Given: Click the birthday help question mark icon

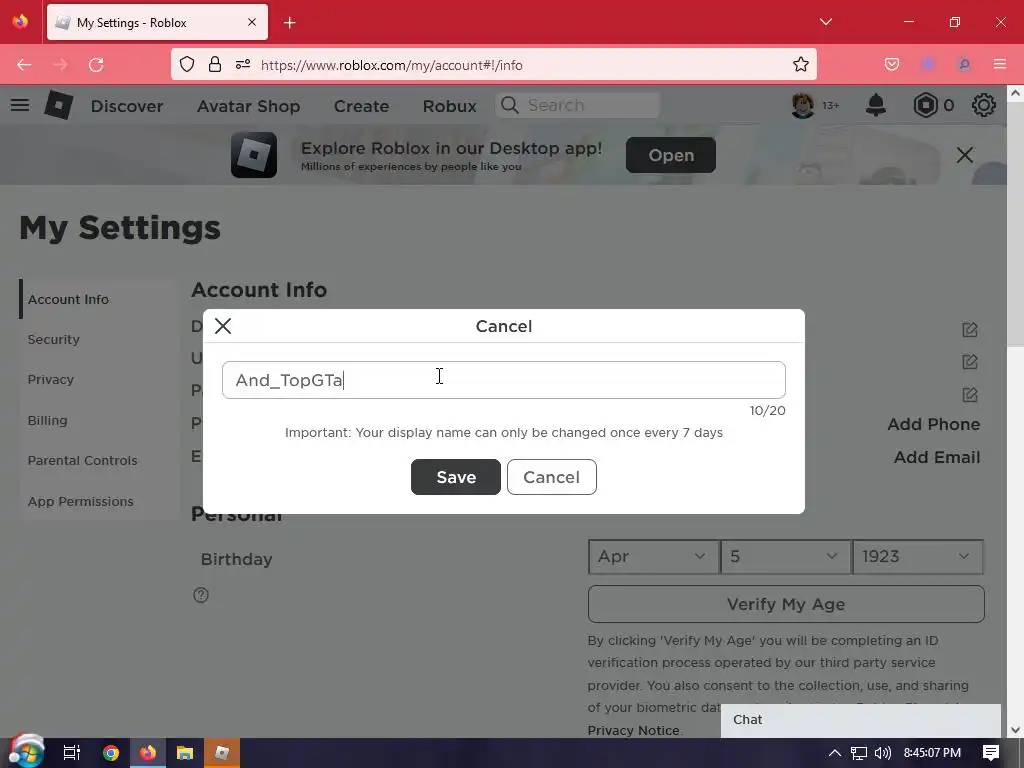Looking at the screenshot, I should pyautogui.click(x=200, y=595).
